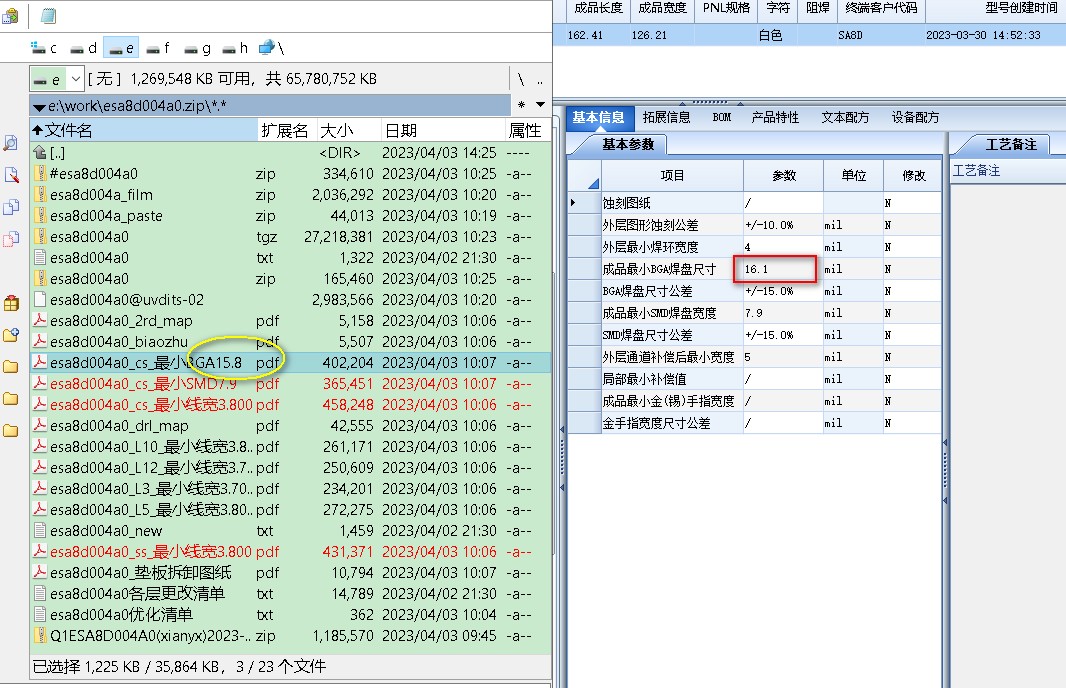The height and width of the screenshot is (688, 1066).
Task: Open the 基本信息 tab
Action: [598, 118]
